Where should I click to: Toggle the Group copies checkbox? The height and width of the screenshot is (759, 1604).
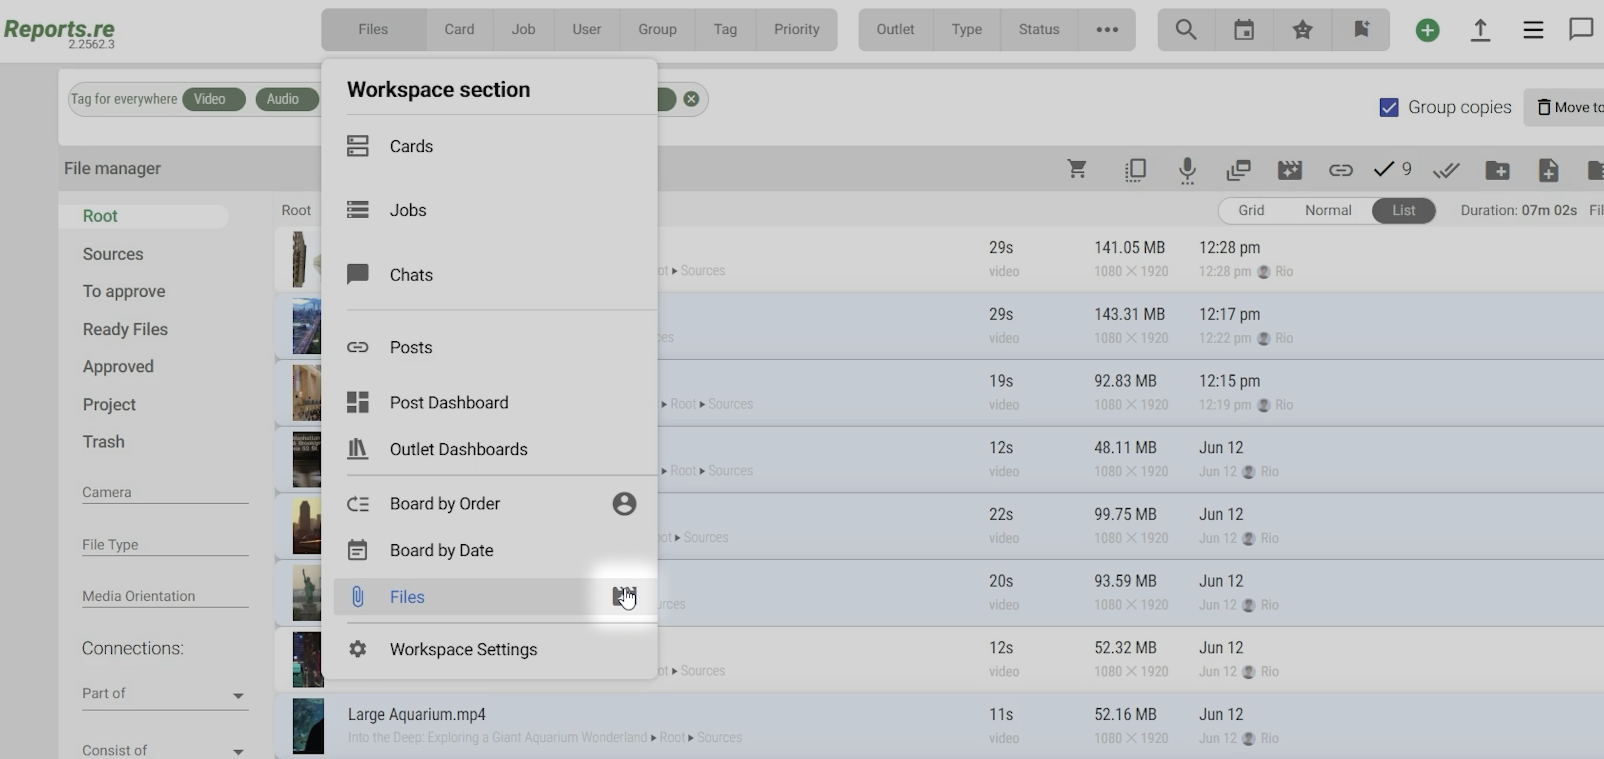tap(1389, 107)
